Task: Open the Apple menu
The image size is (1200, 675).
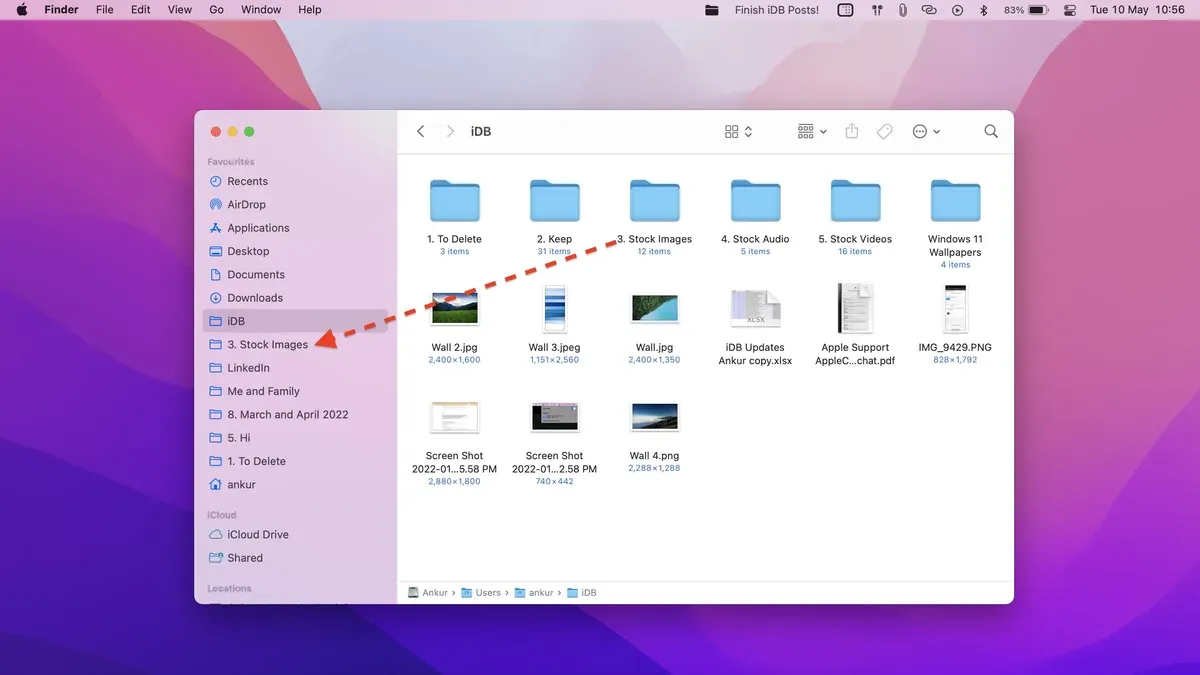Action: coord(20,10)
